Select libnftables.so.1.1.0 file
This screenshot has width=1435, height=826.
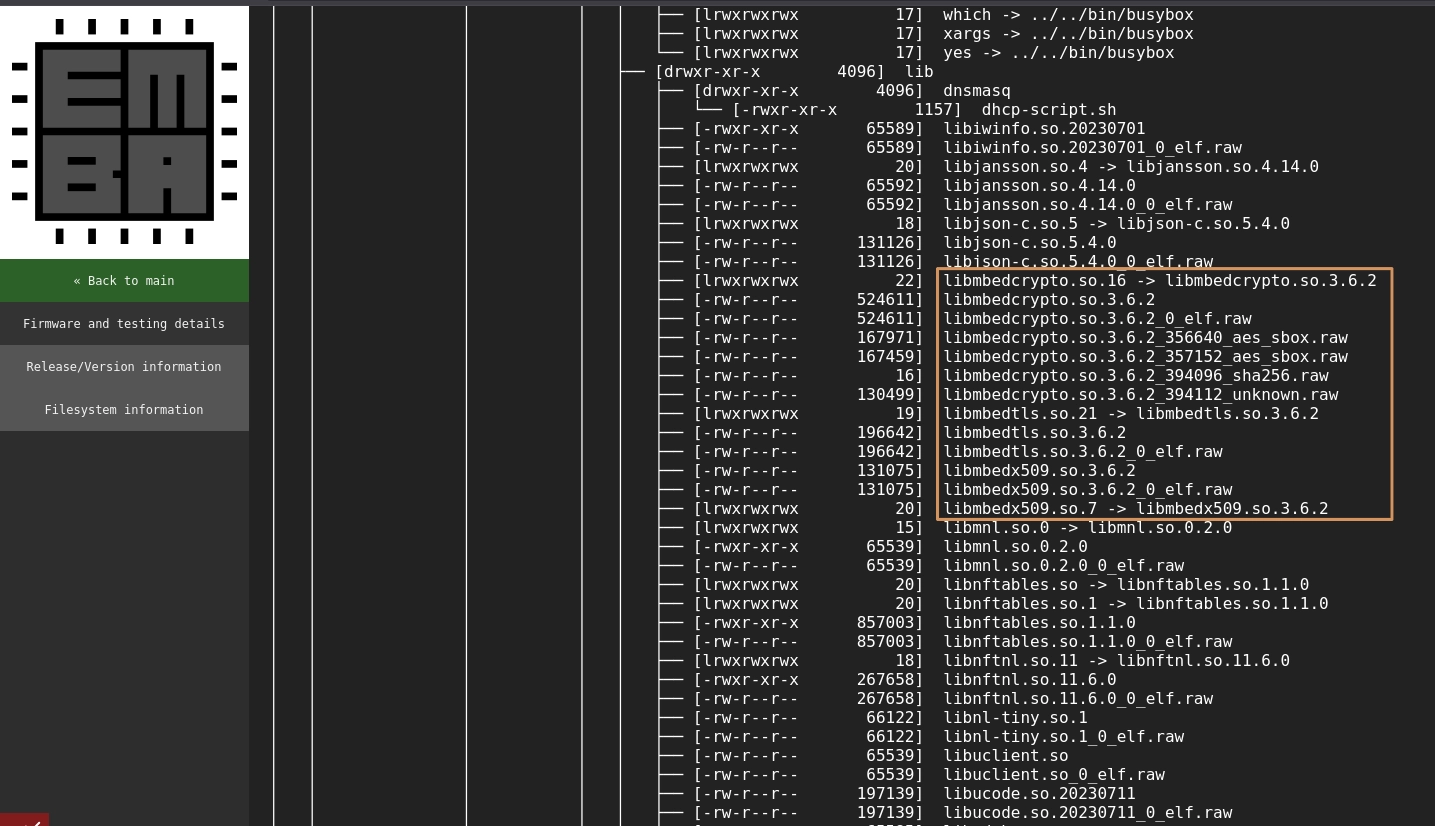[x=1040, y=623]
